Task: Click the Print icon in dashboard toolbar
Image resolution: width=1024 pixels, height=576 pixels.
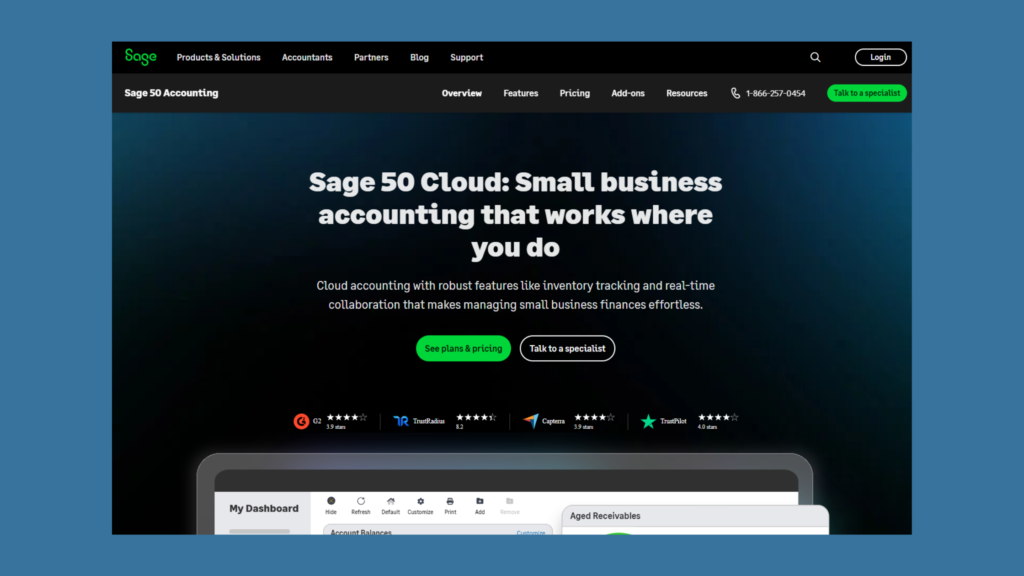Action: tap(450, 501)
